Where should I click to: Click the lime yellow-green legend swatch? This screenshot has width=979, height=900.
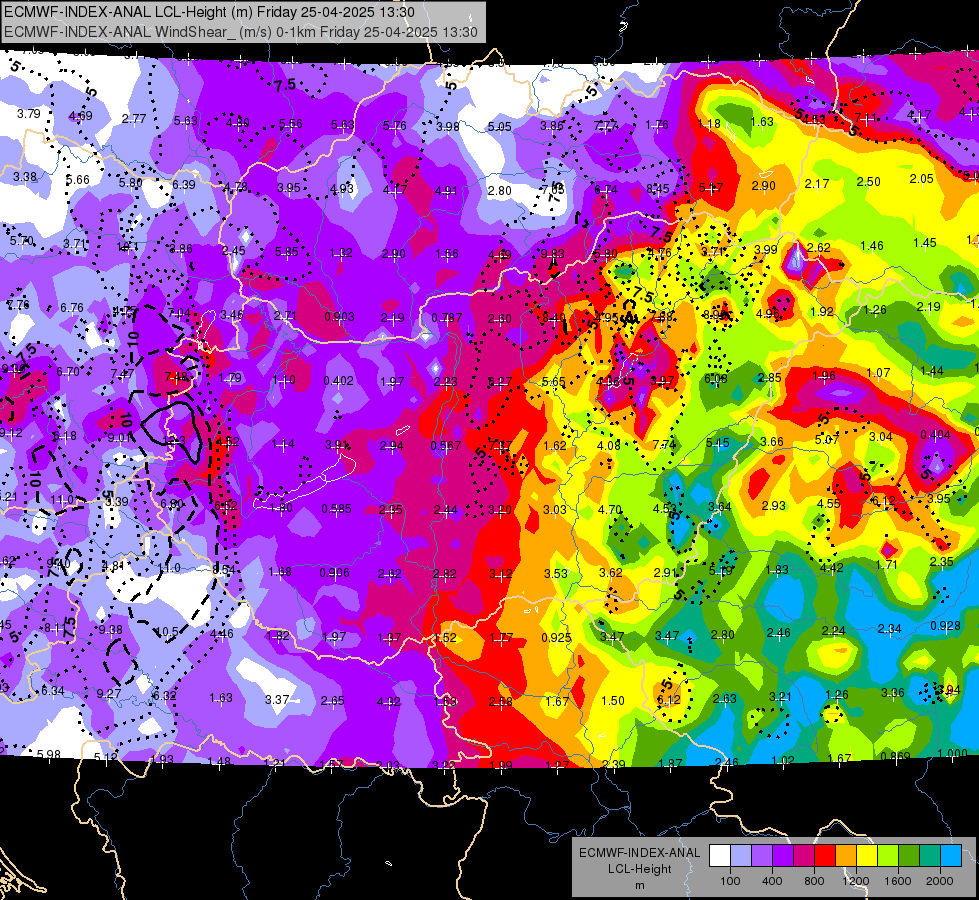pos(888,856)
